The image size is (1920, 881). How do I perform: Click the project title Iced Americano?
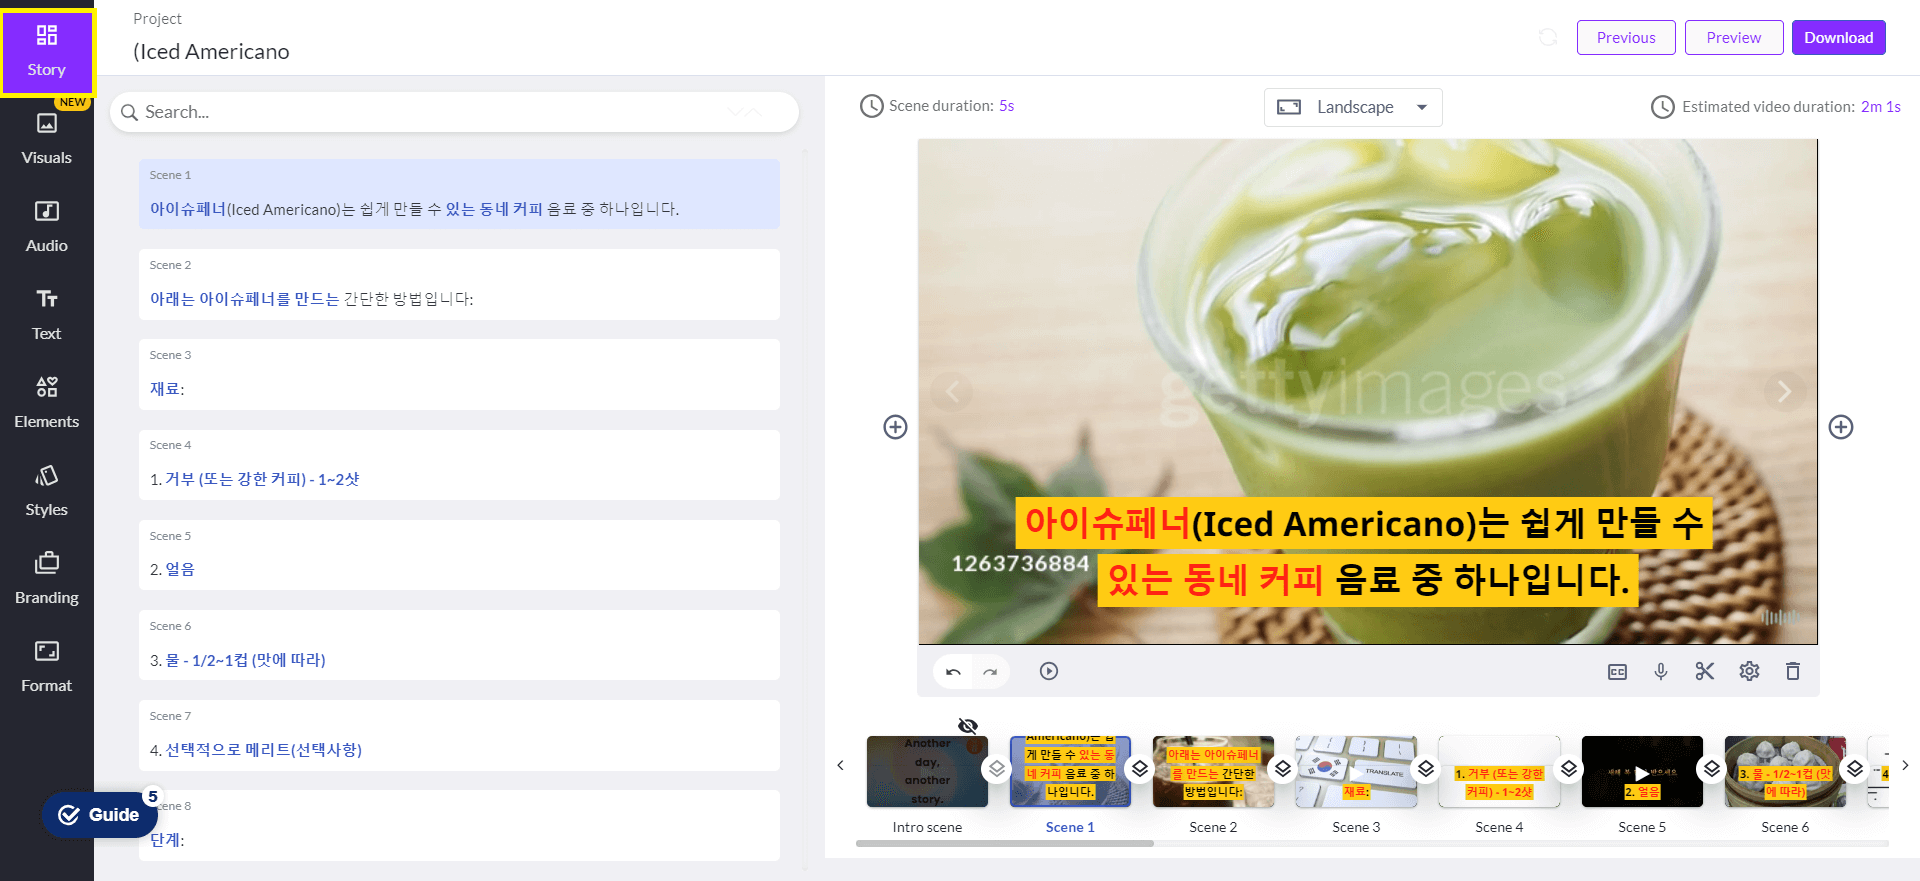212,52
